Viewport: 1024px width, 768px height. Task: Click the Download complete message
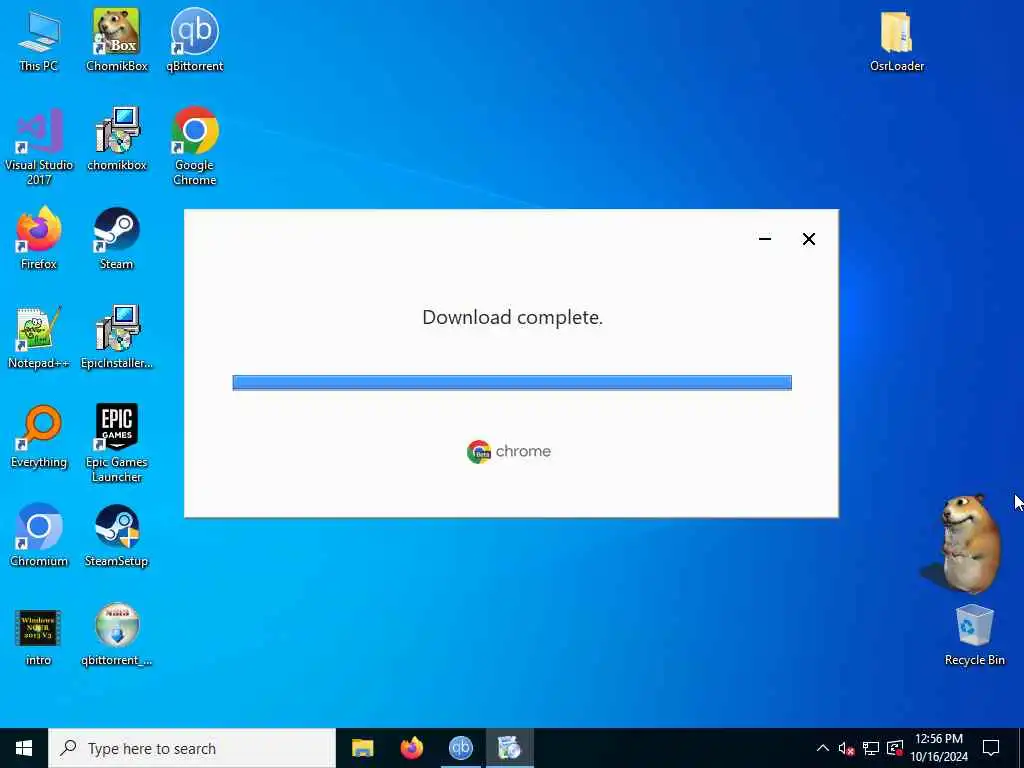pyautogui.click(x=513, y=317)
